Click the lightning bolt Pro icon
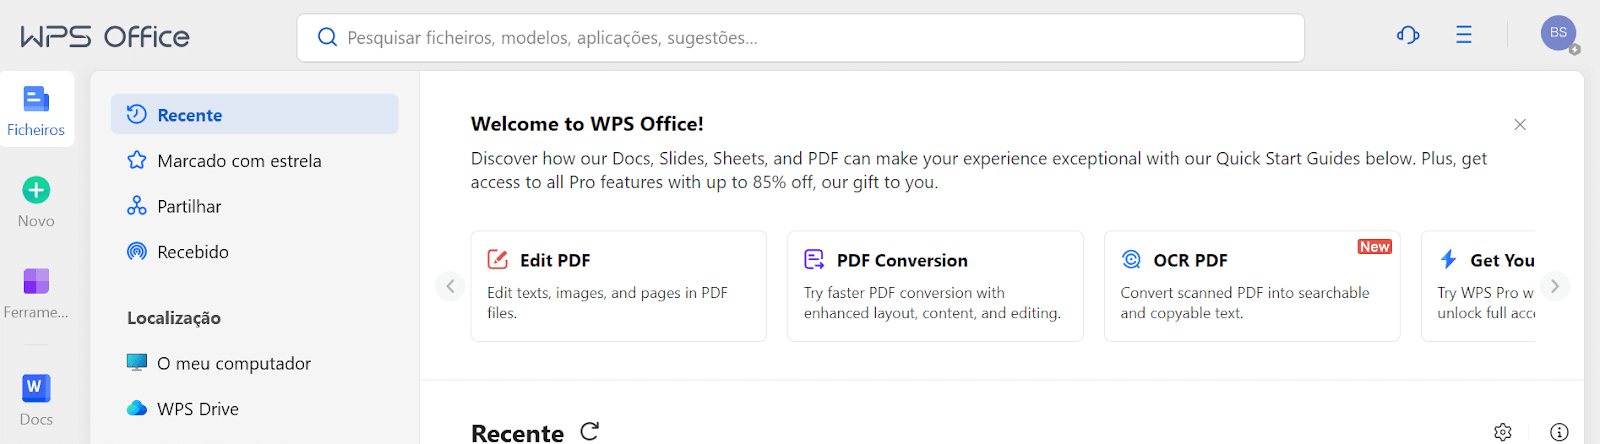 1448,260
